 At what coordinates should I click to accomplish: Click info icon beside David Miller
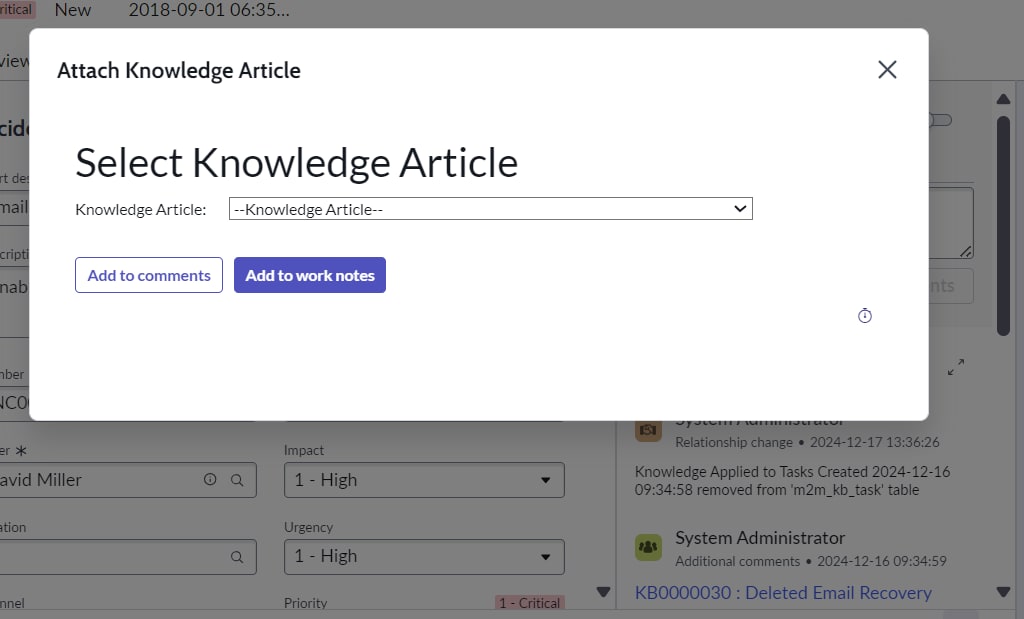210,479
